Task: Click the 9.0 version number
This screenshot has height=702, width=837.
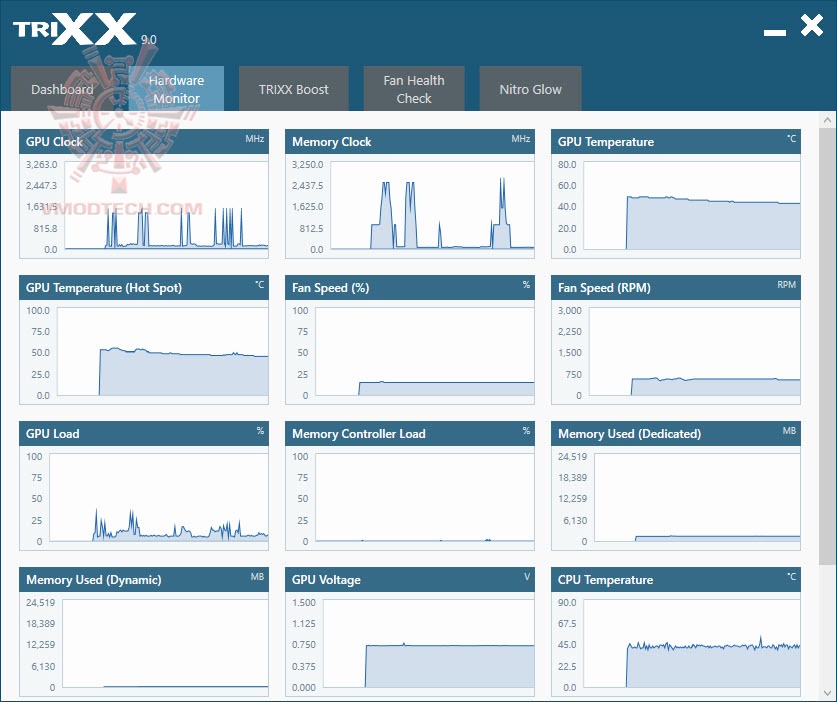Action: pyautogui.click(x=149, y=40)
